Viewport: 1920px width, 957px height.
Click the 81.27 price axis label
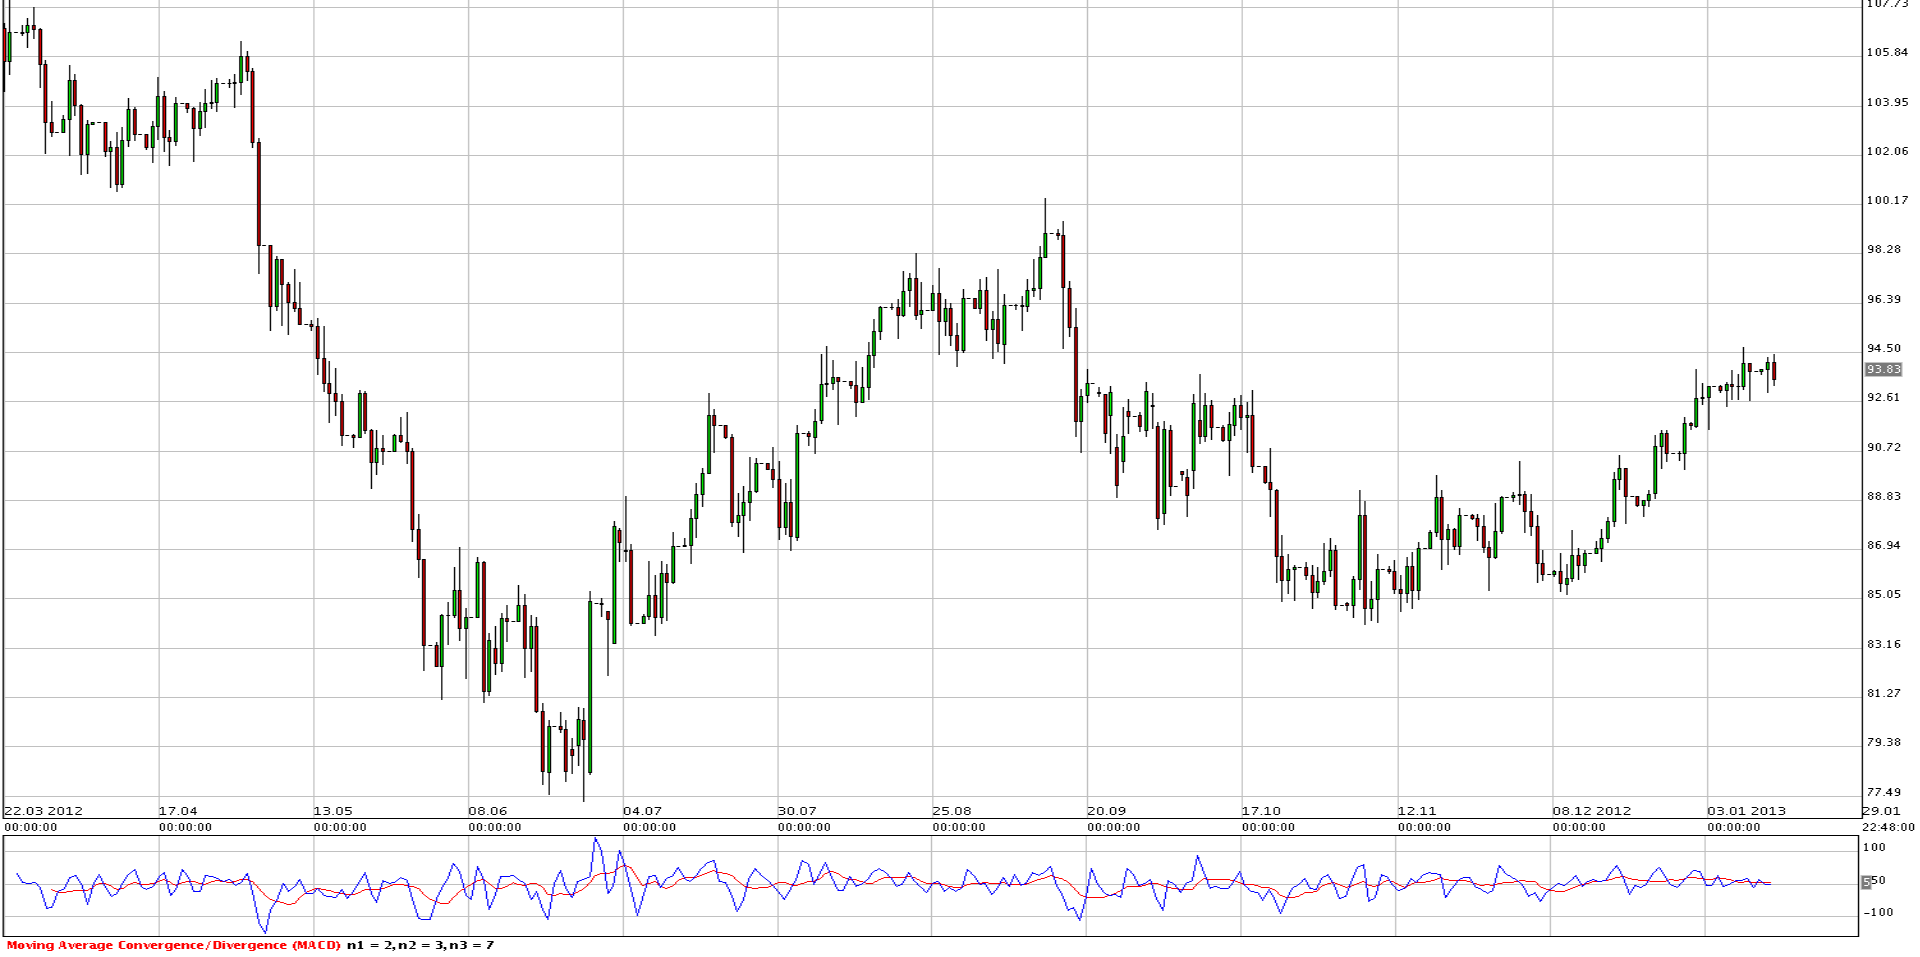point(1884,693)
